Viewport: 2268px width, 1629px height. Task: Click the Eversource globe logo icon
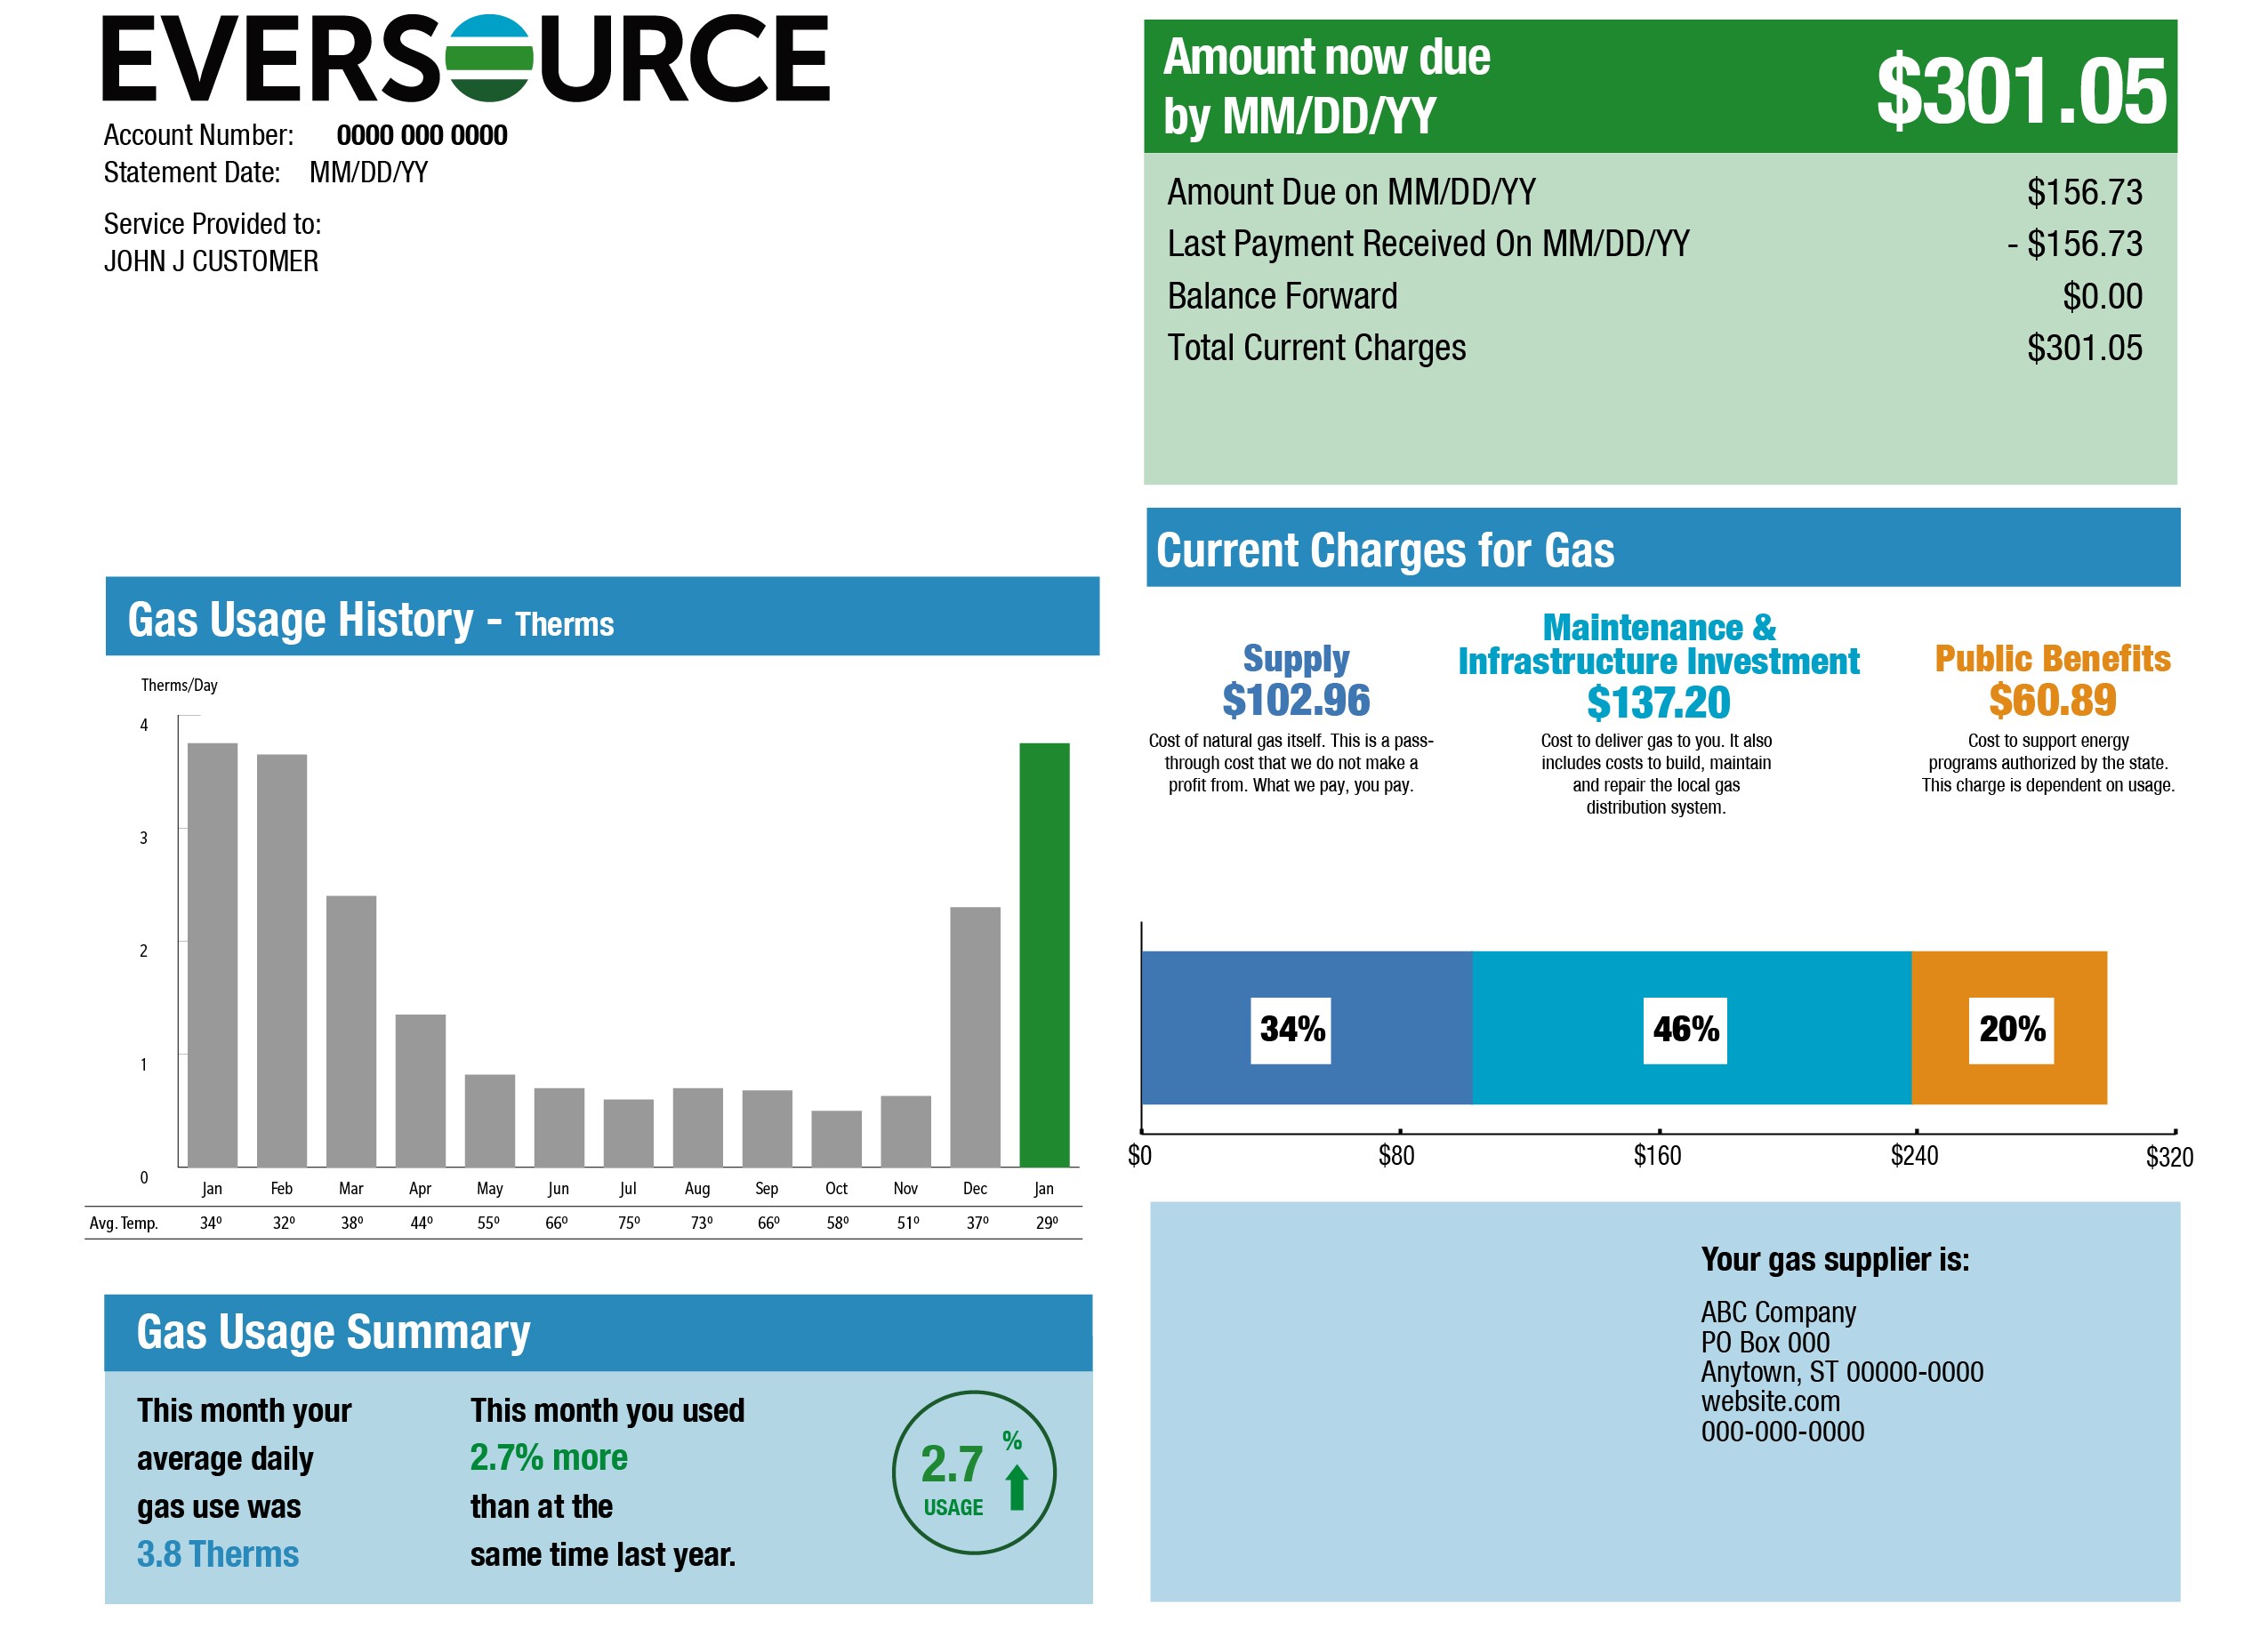489,58
